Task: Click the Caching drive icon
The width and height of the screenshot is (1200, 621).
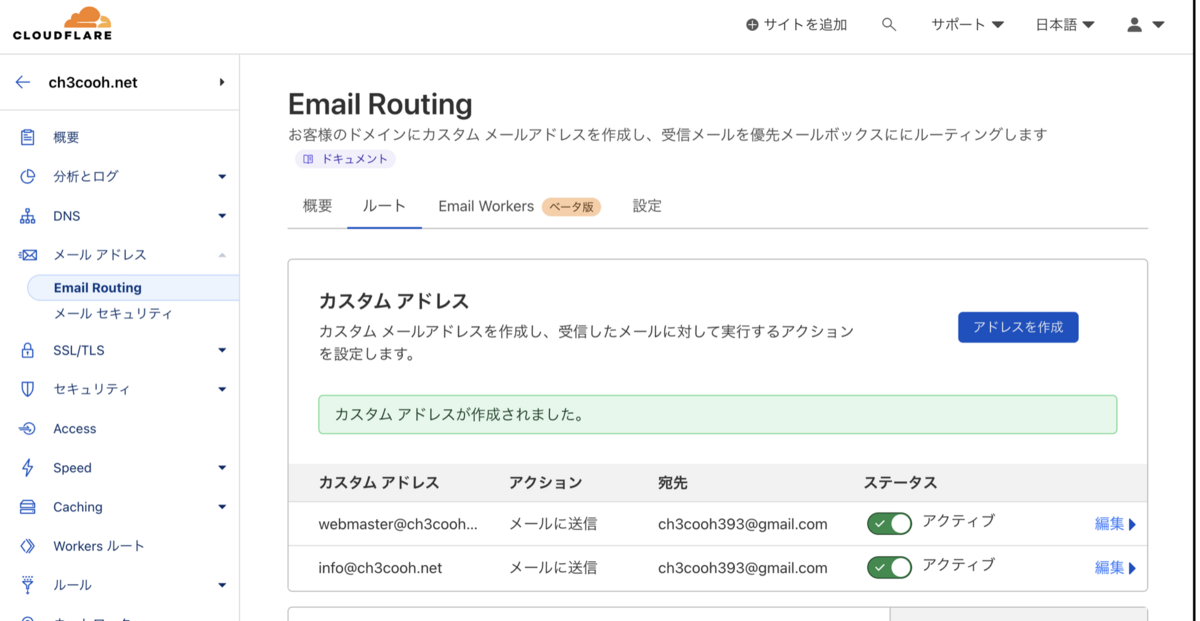Action: coord(28,507)
